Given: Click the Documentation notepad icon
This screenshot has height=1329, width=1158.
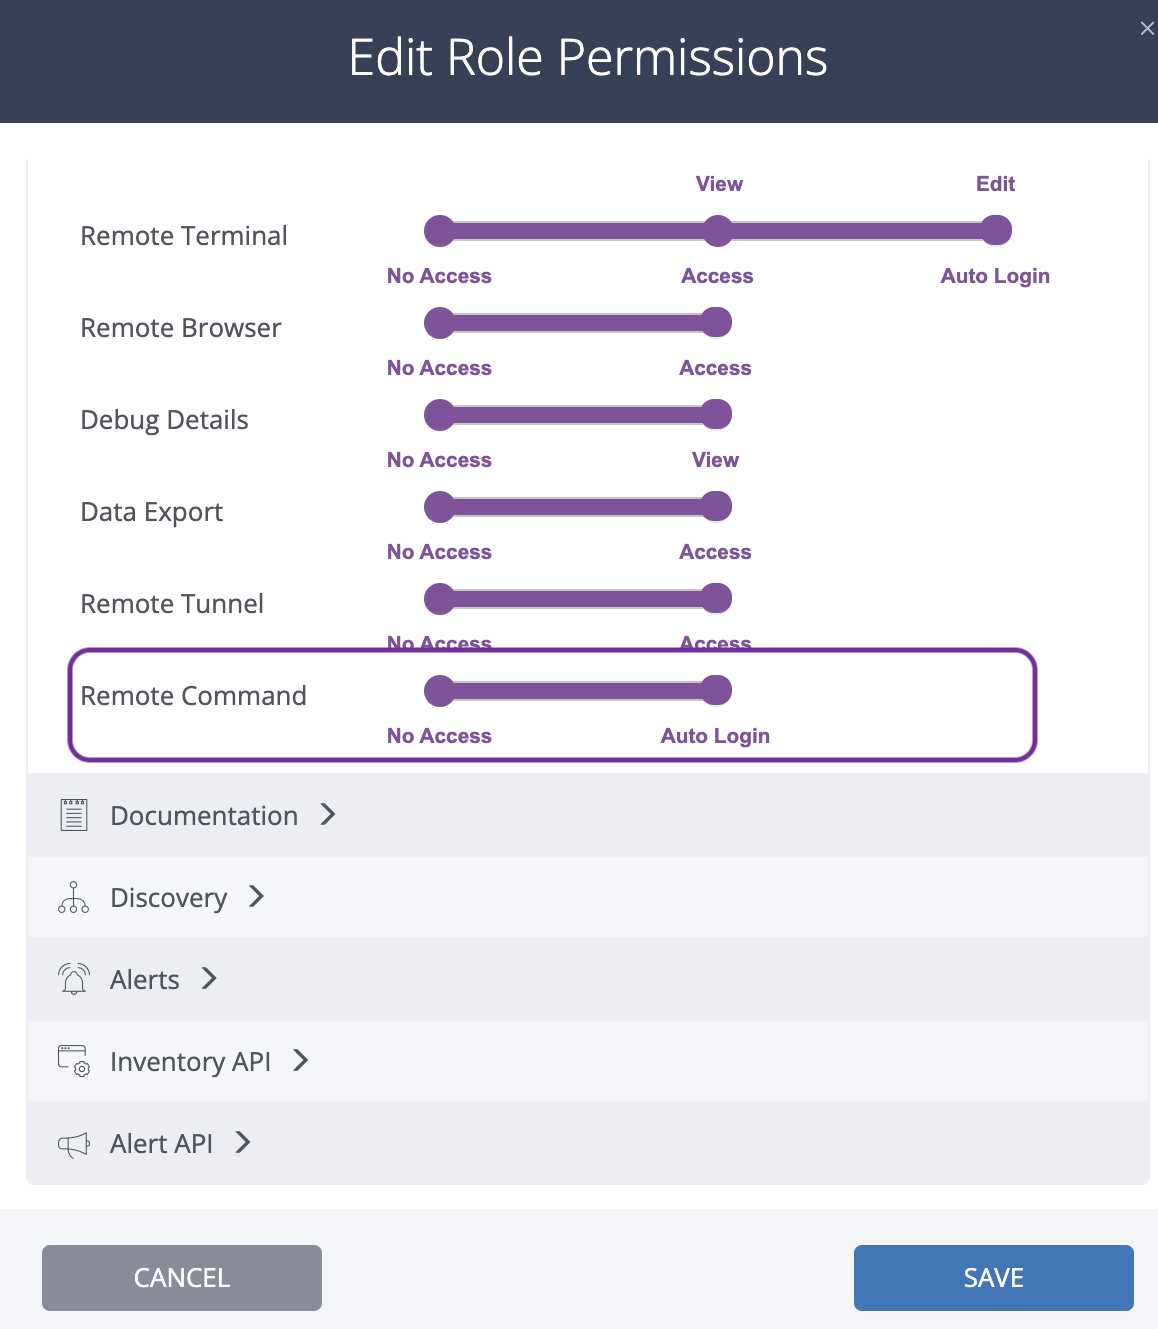Looking at the screenshot, I should pos(74,815).
